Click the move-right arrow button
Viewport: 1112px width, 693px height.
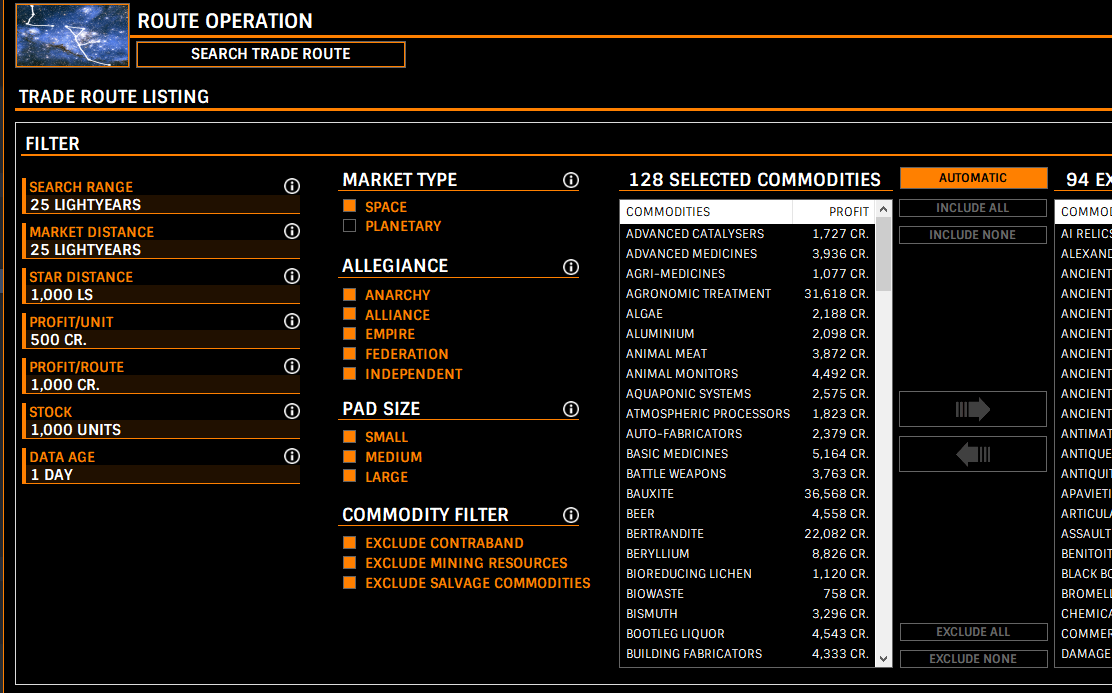tap(972, 409)
